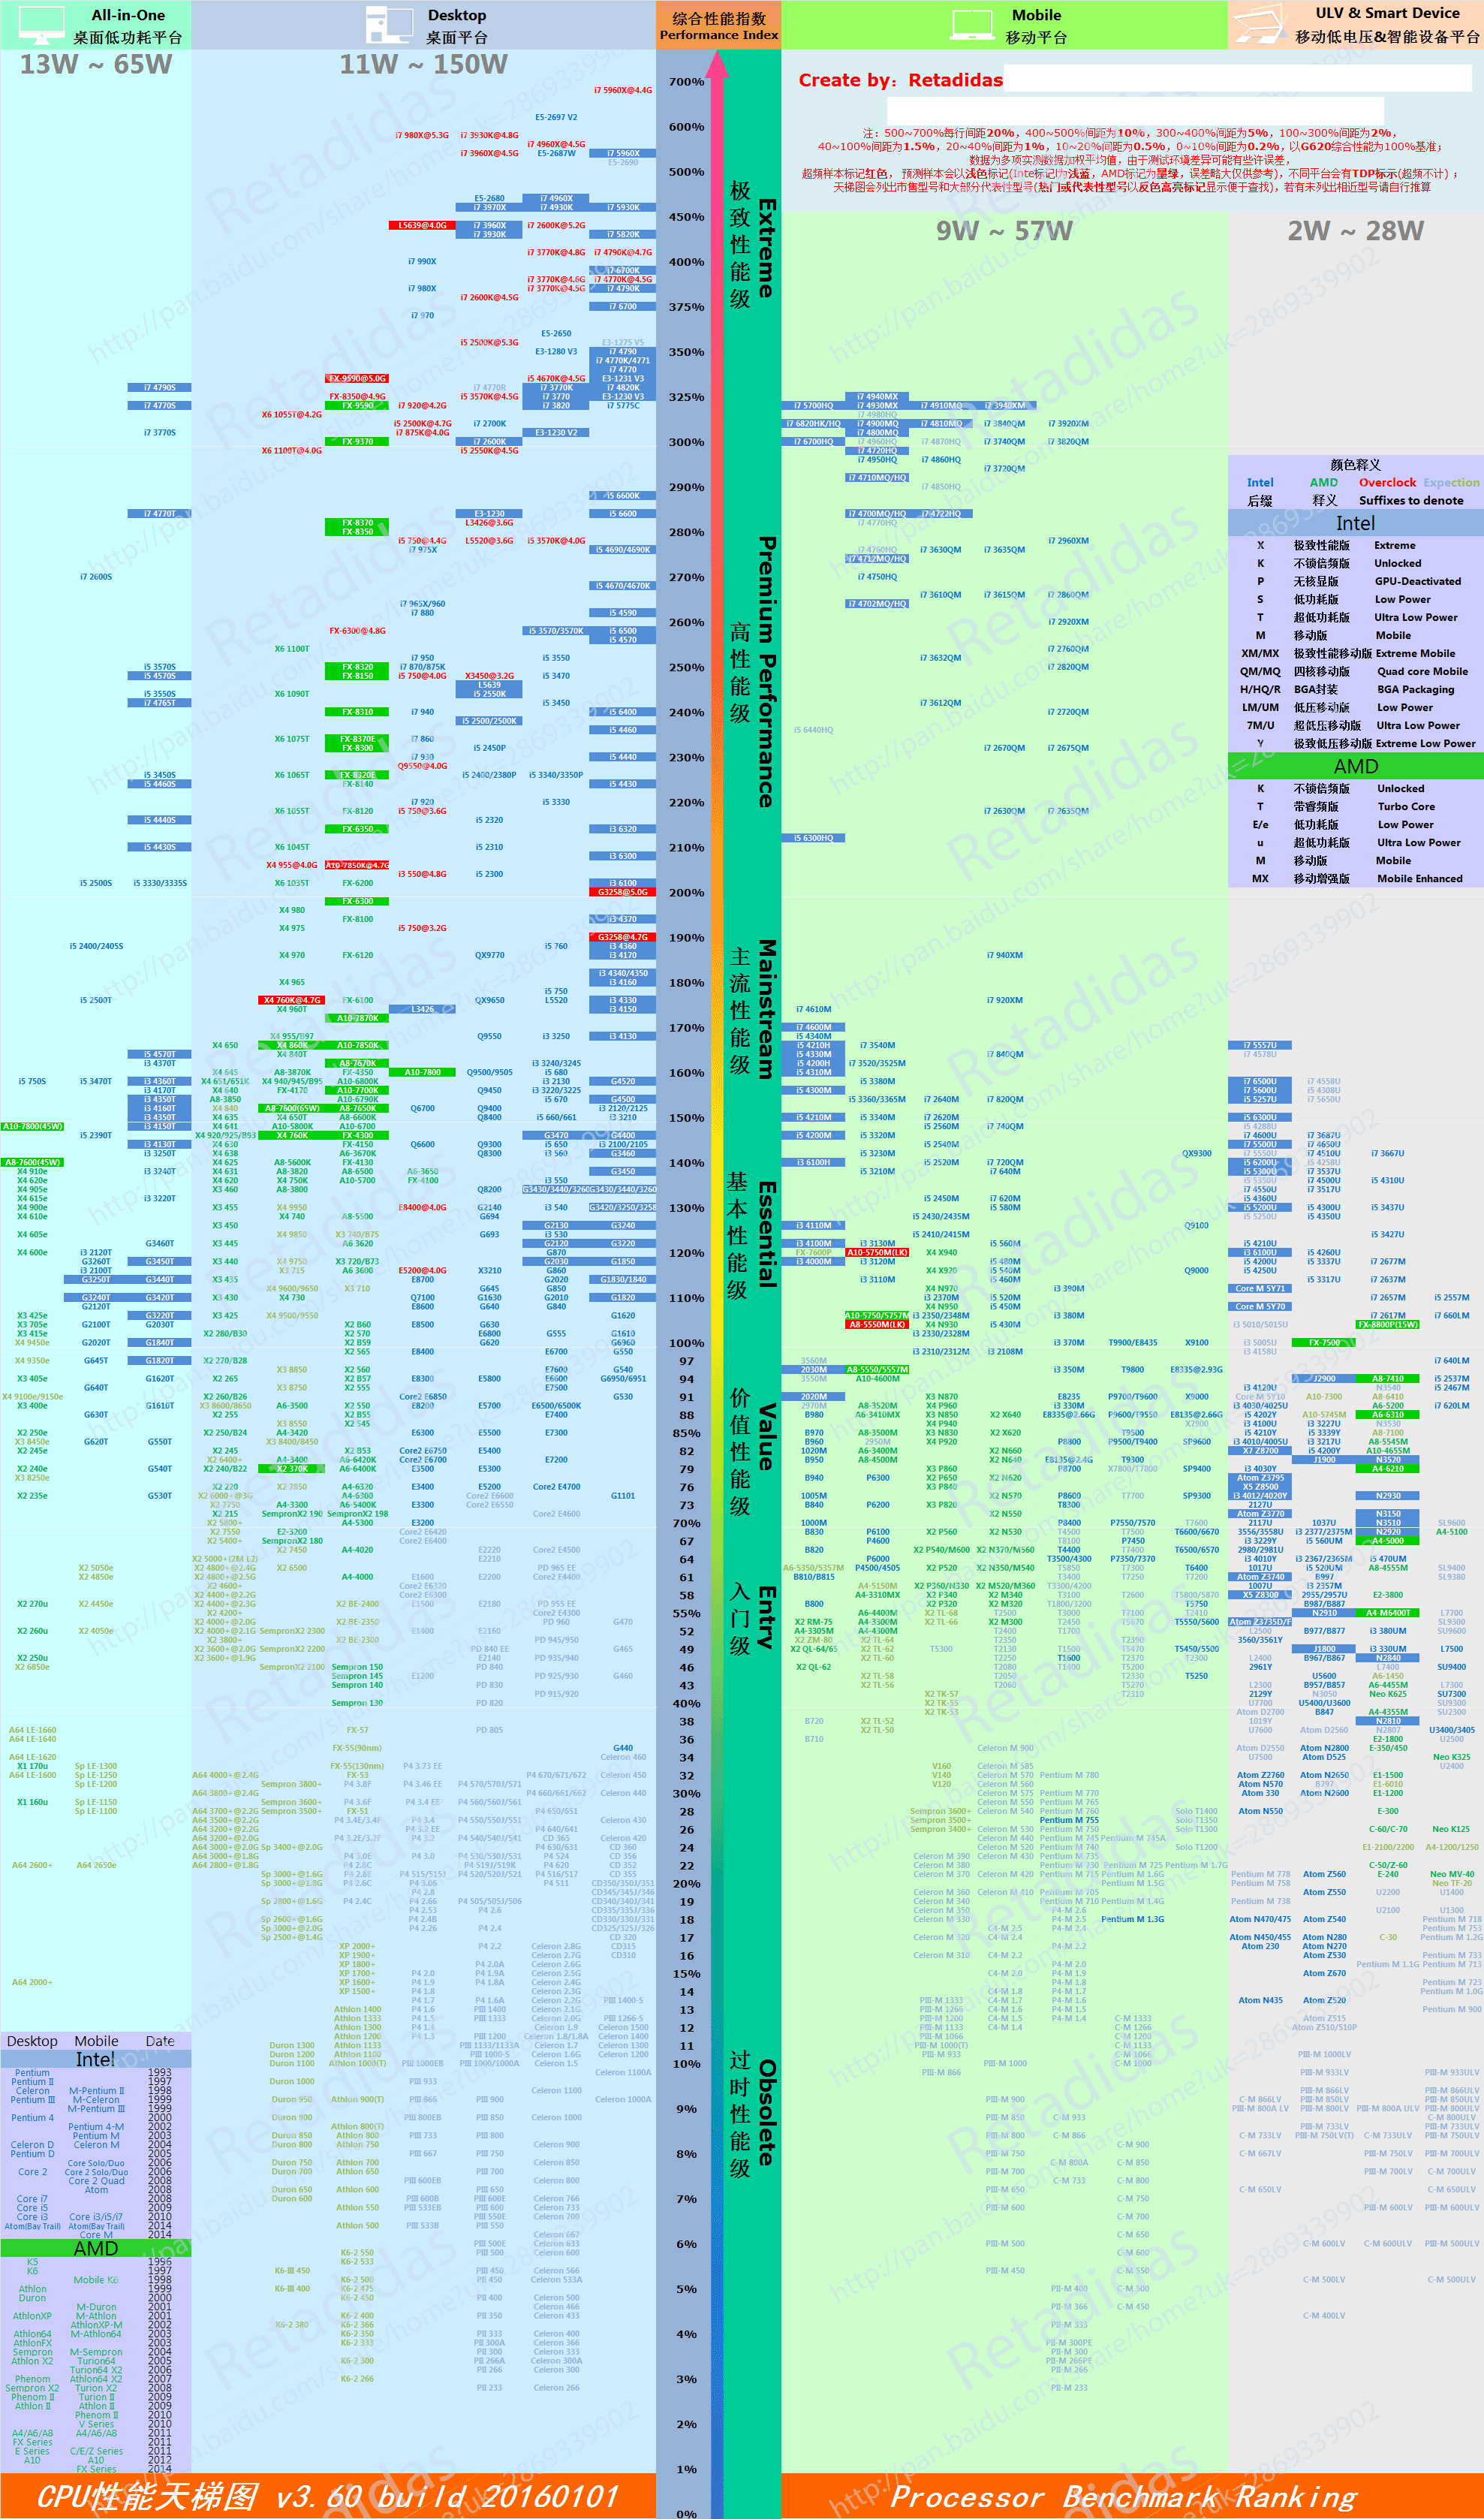Click the red 'Overclock' legend word

coord(1387,482)
